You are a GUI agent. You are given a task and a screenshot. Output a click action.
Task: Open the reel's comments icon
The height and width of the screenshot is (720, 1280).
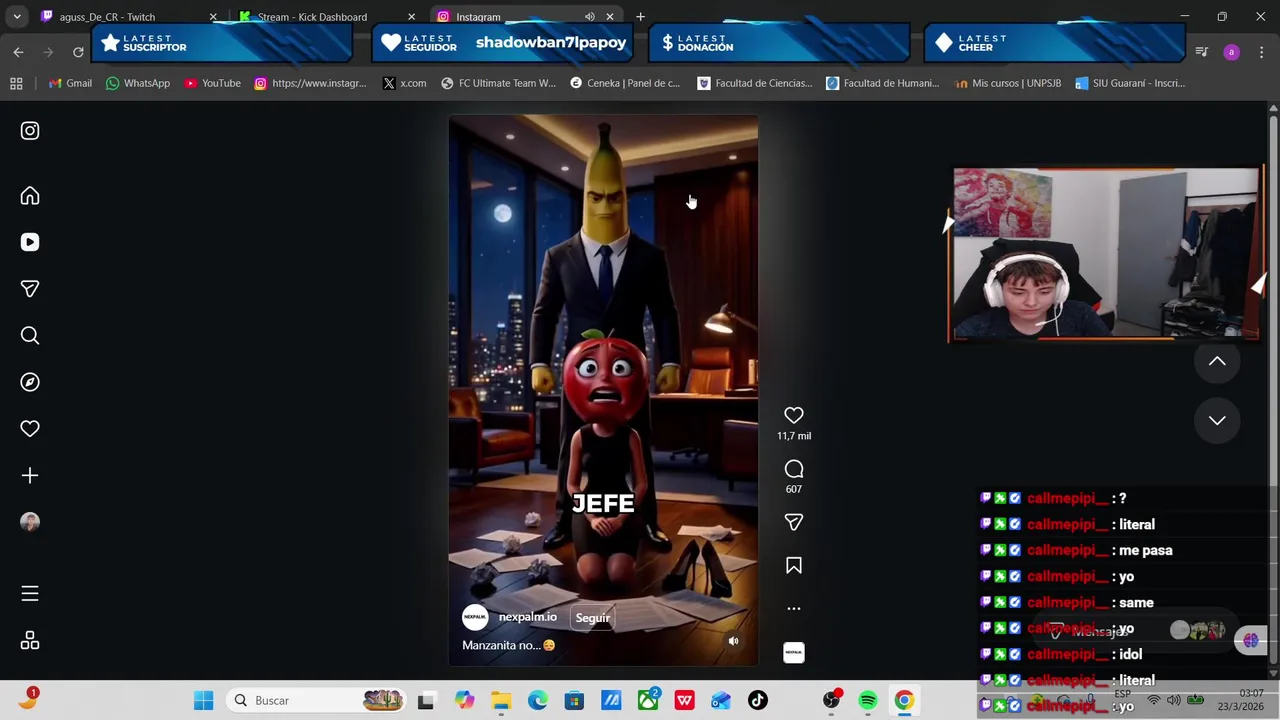point(794,469)
